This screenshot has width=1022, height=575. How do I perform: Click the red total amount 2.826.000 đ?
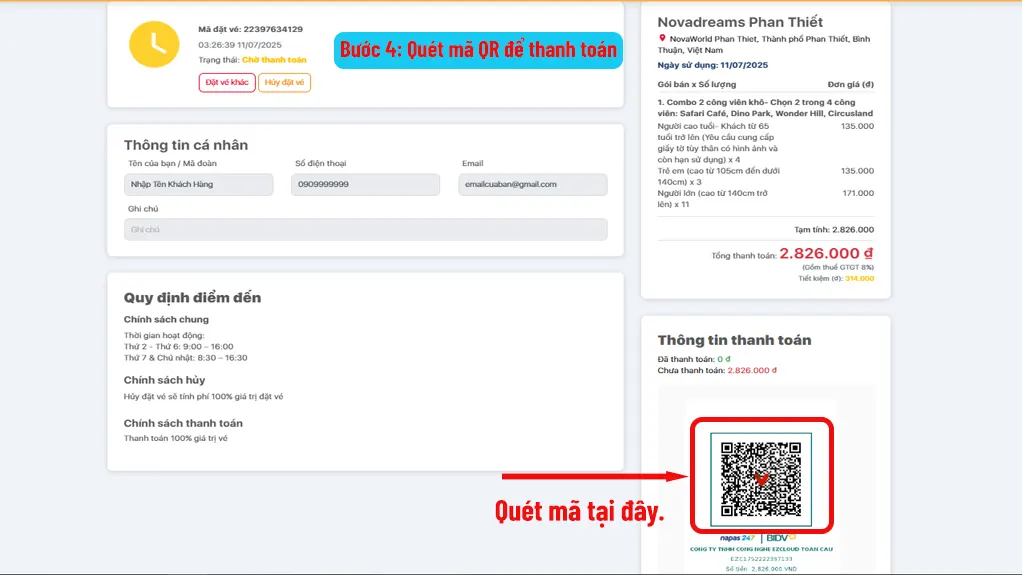tap(826, 254)
